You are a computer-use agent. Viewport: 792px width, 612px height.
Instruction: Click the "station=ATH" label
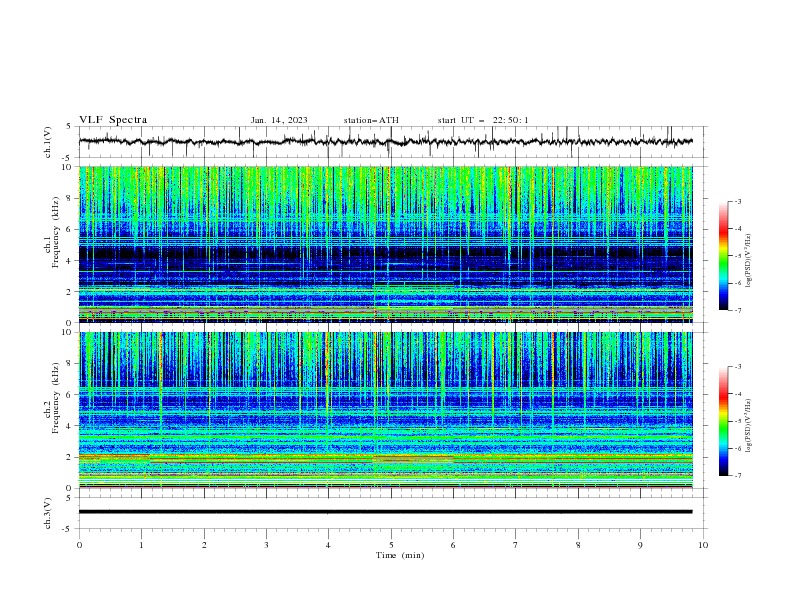(371, 120)
